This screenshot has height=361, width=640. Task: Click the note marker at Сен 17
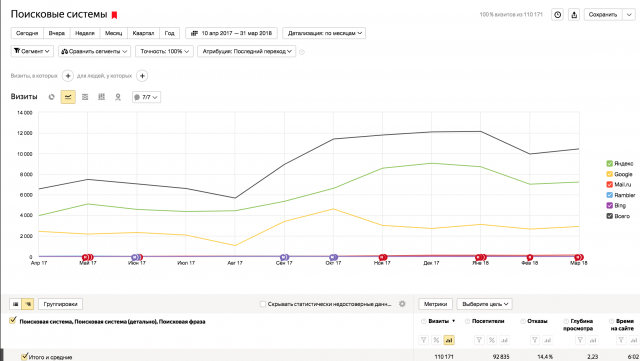(x=284, y=257)
